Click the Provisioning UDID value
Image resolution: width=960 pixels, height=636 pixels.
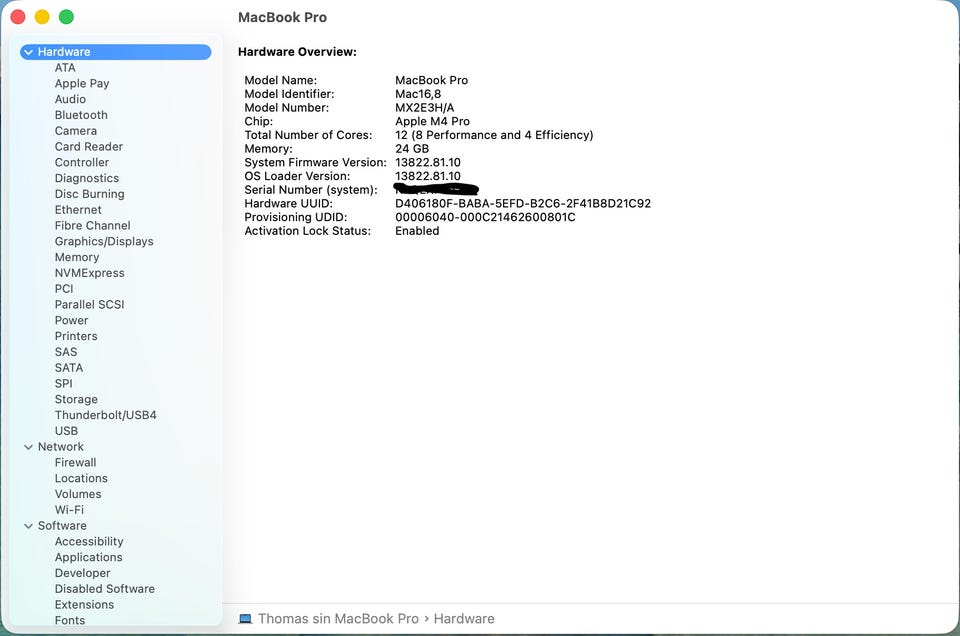(485, 218)
